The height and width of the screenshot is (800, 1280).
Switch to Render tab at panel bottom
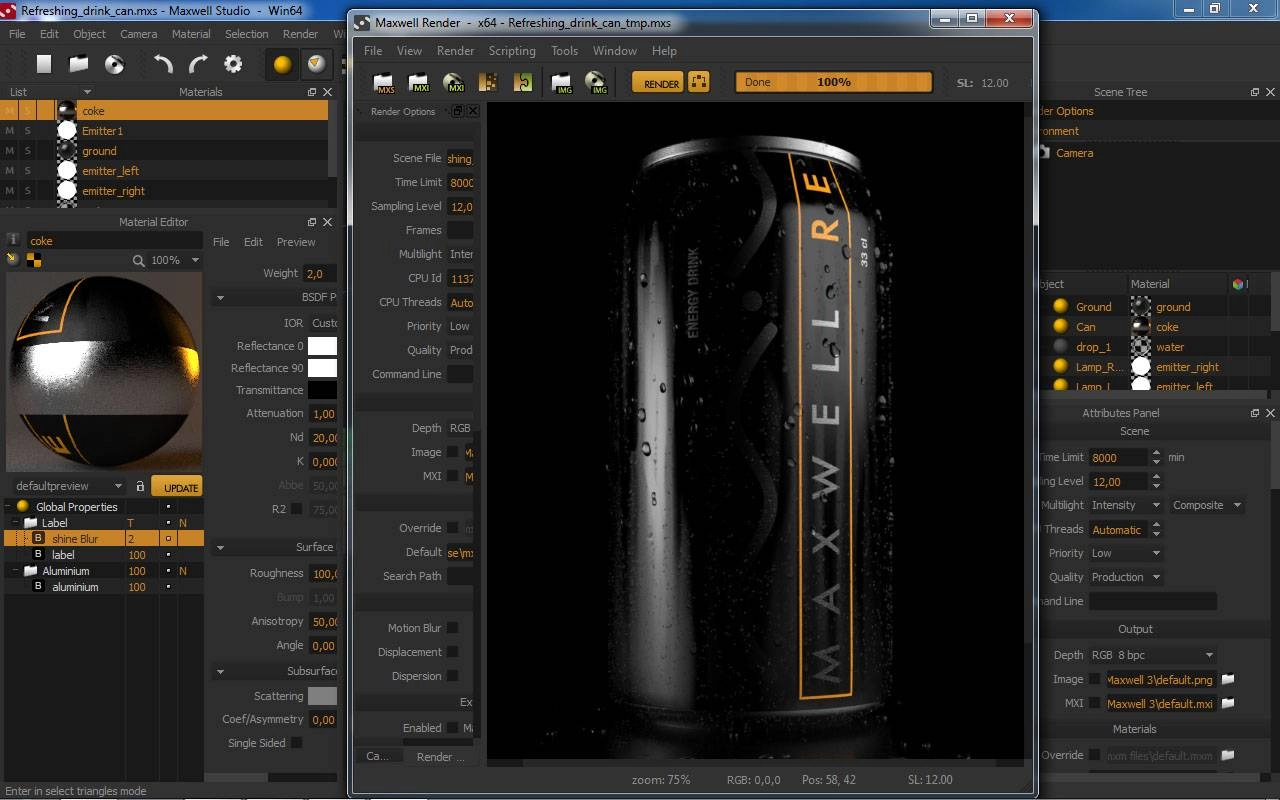440,757
